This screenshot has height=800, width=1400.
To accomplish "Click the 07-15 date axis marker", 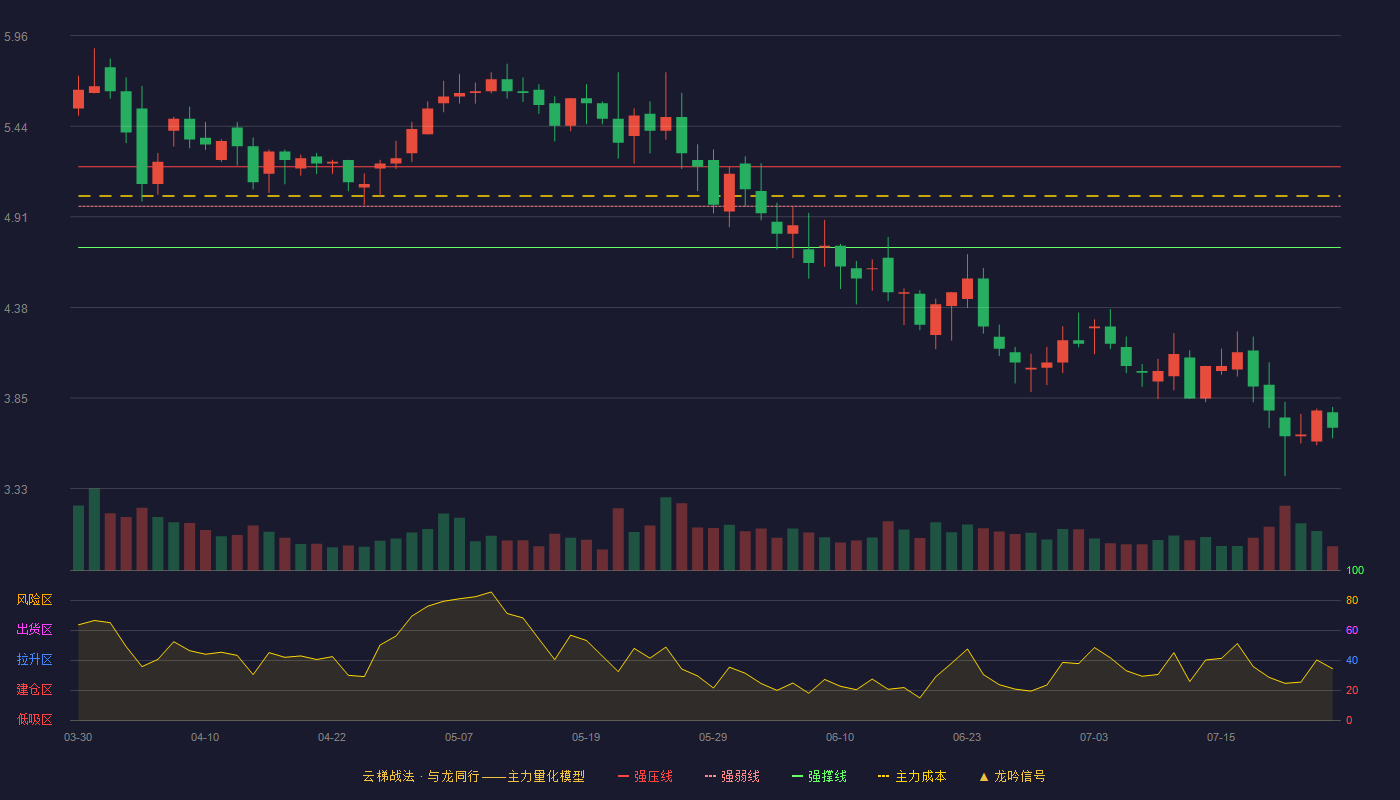I will pos(1221,737).
